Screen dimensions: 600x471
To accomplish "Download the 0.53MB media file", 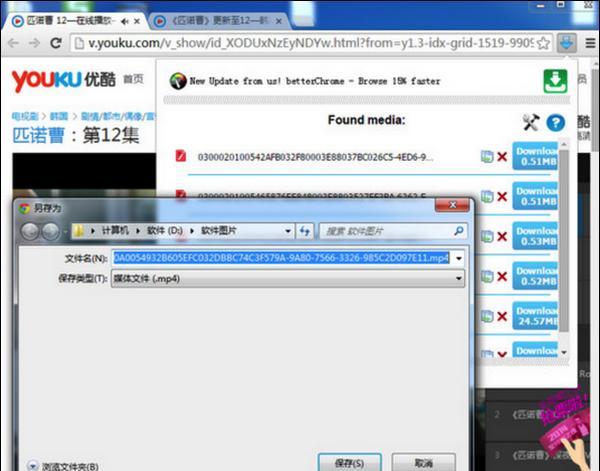I will [535, 236].
